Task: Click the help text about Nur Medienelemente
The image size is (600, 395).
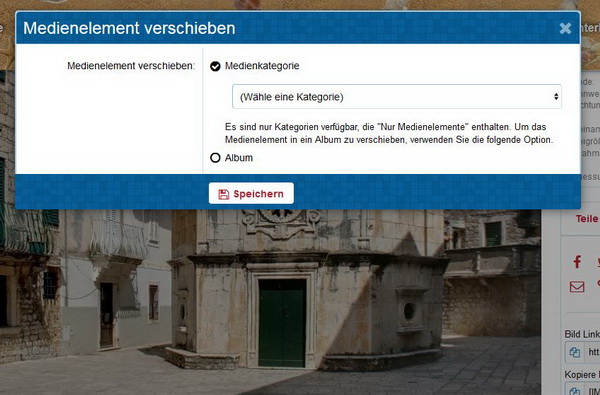Action: (x=389, y=133)
